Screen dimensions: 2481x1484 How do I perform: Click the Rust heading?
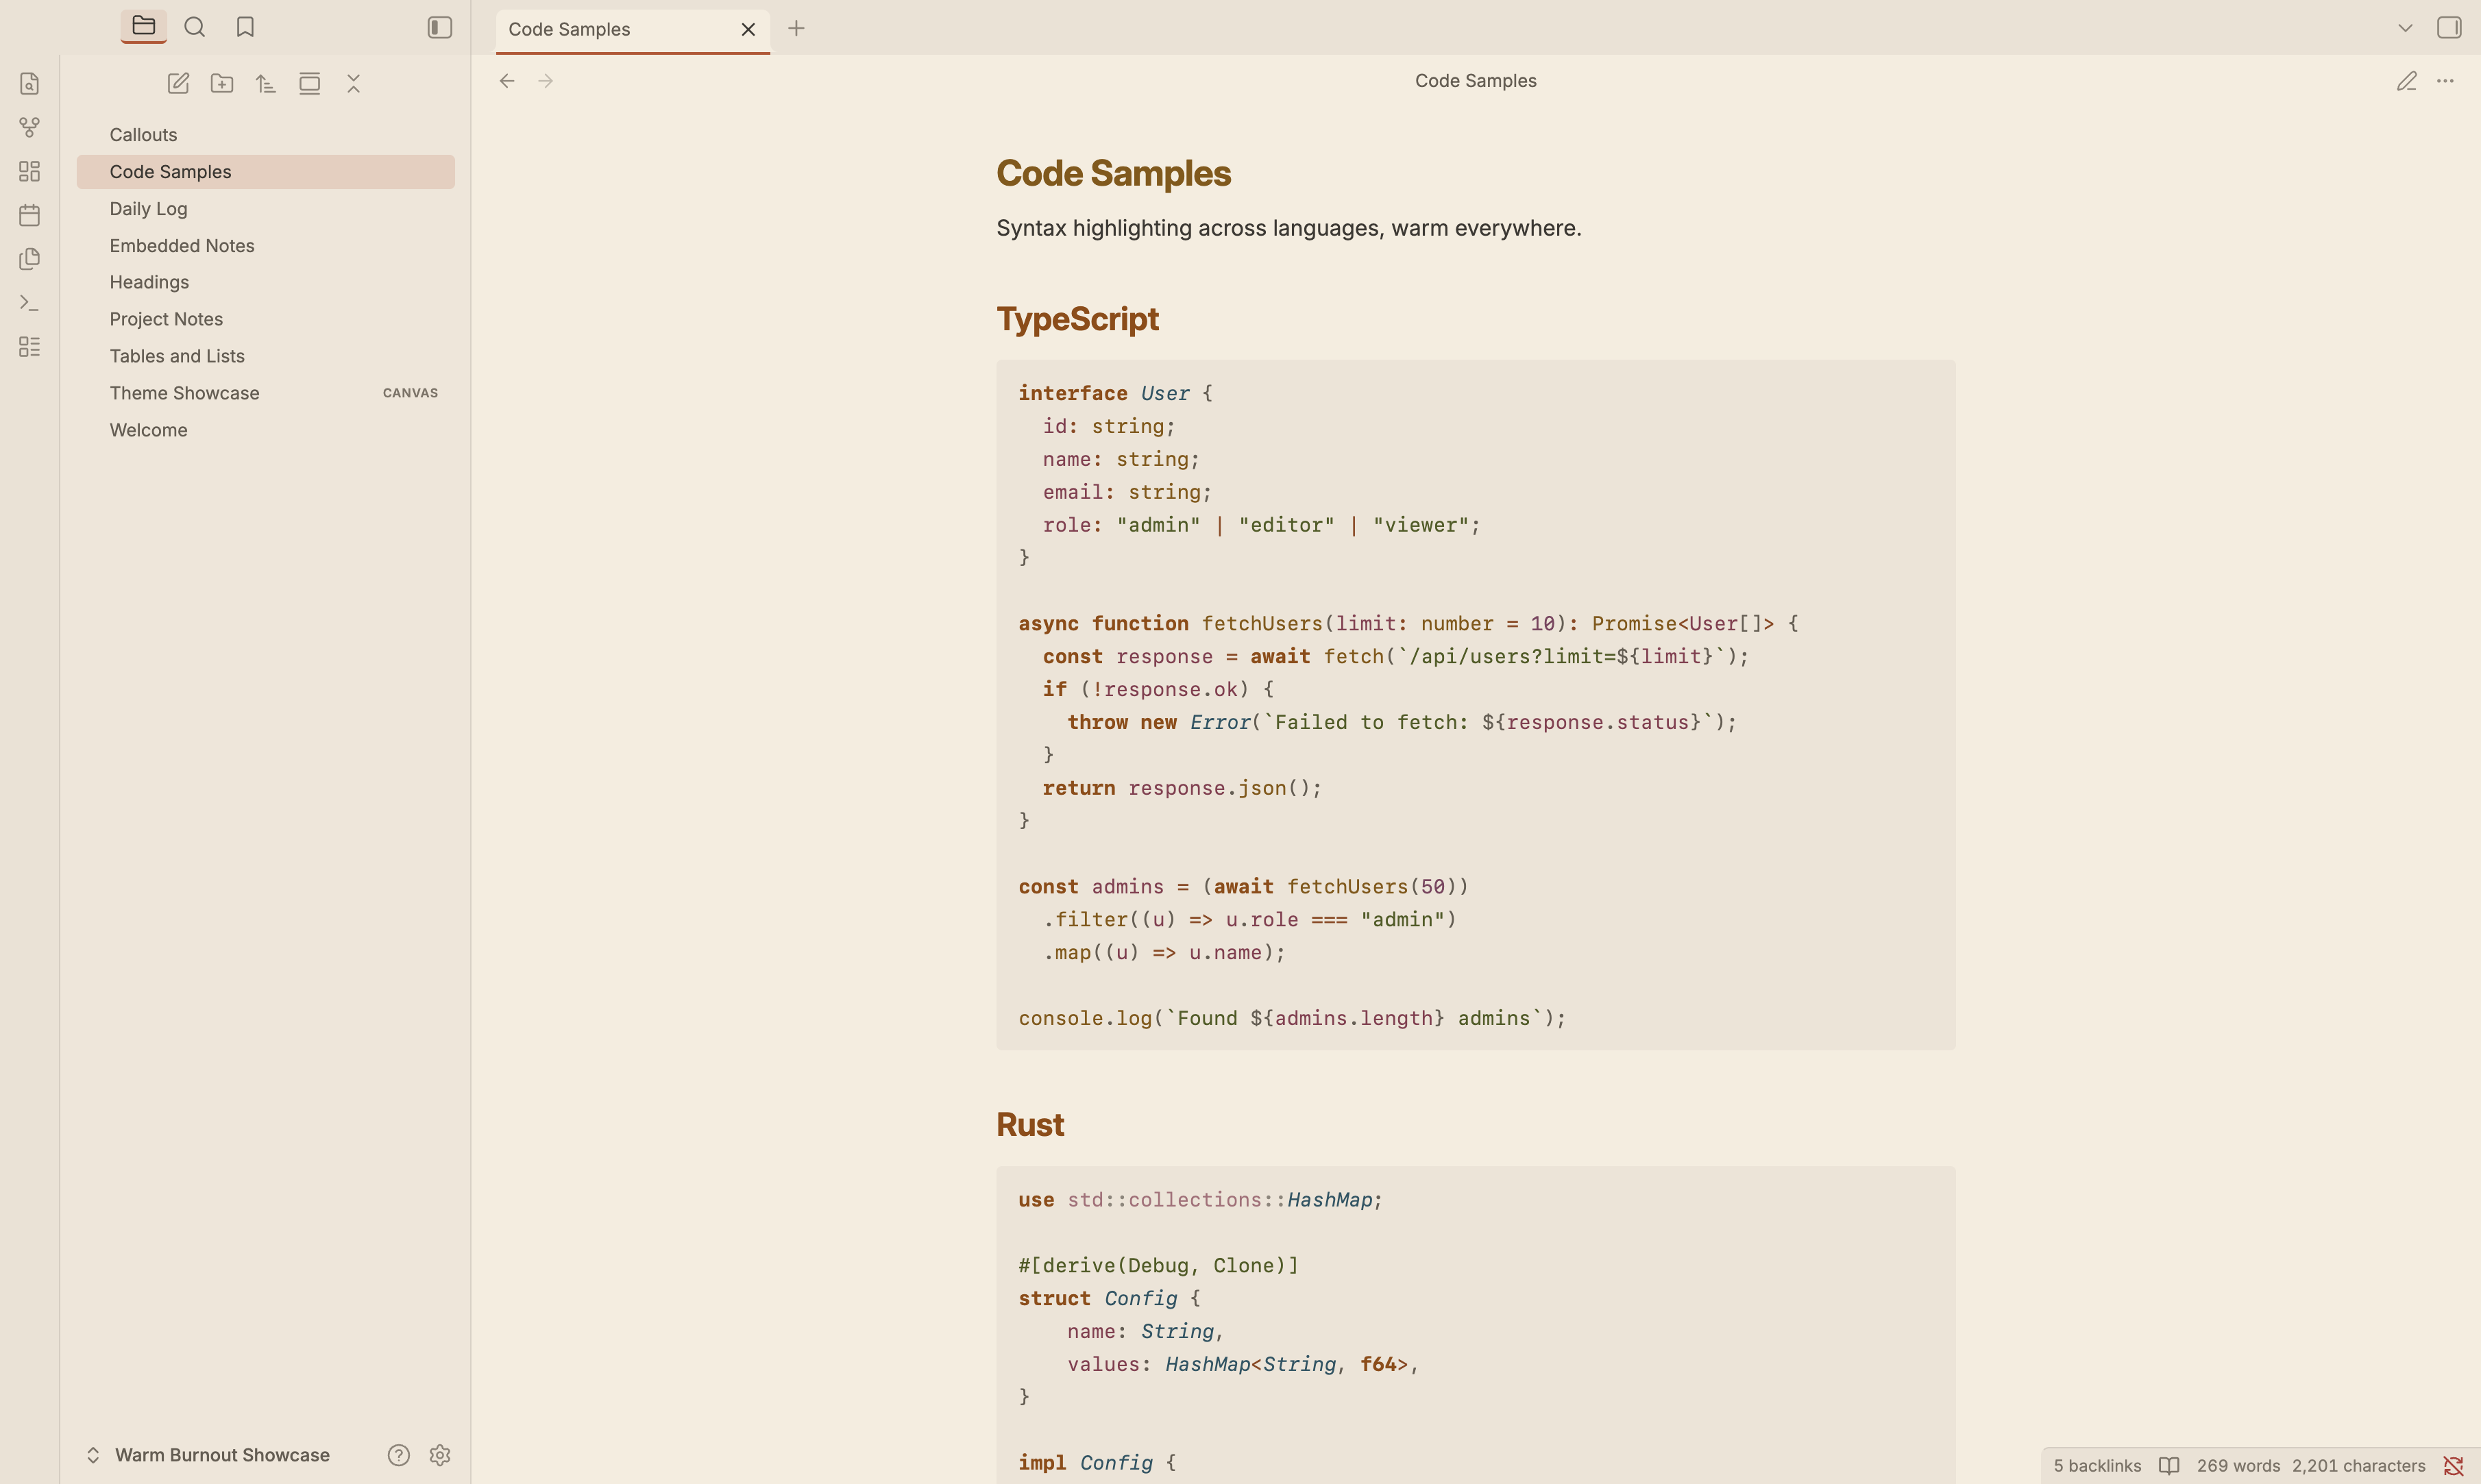(1030, 1125)
